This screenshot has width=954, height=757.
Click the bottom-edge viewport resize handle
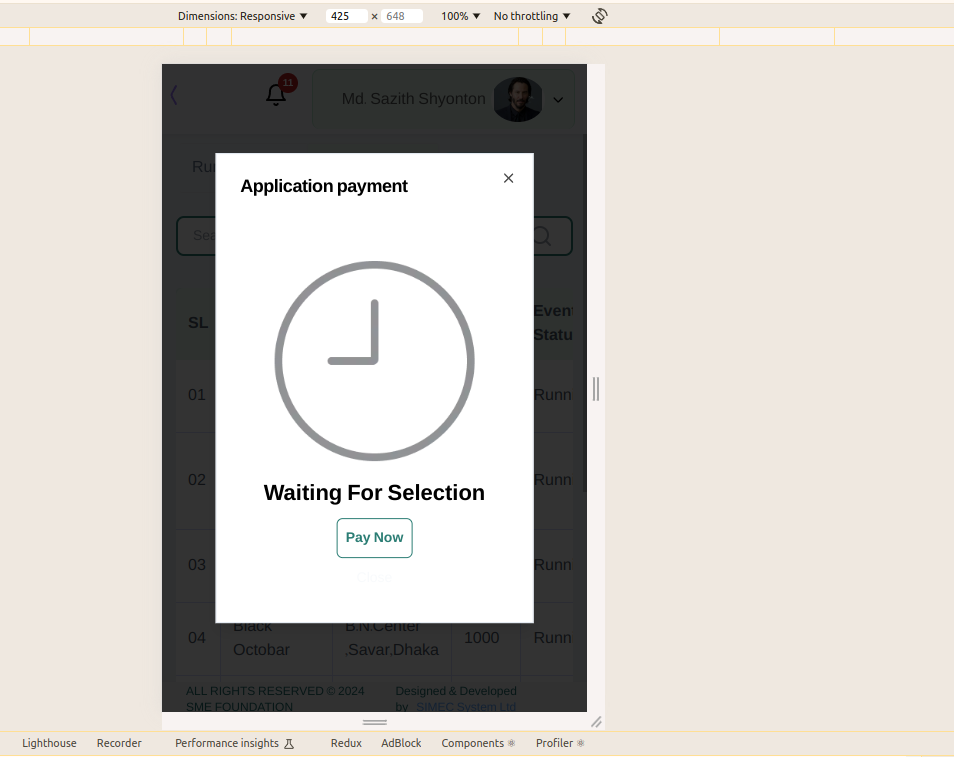click(375, 722)
